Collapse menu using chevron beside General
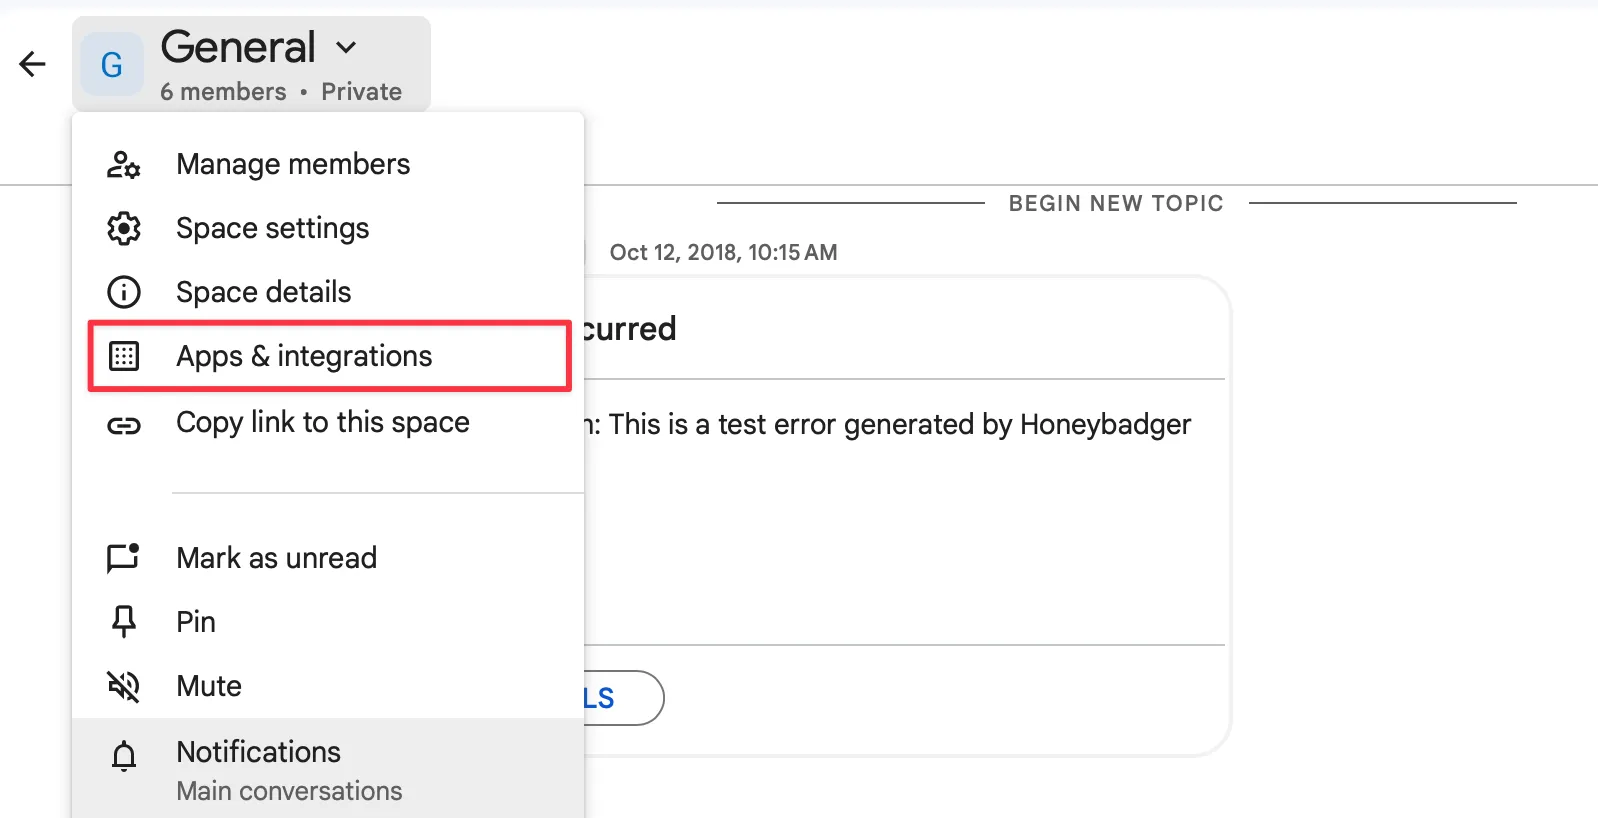The height and width of the screenshot is (818, 1598). pos(346,47)
